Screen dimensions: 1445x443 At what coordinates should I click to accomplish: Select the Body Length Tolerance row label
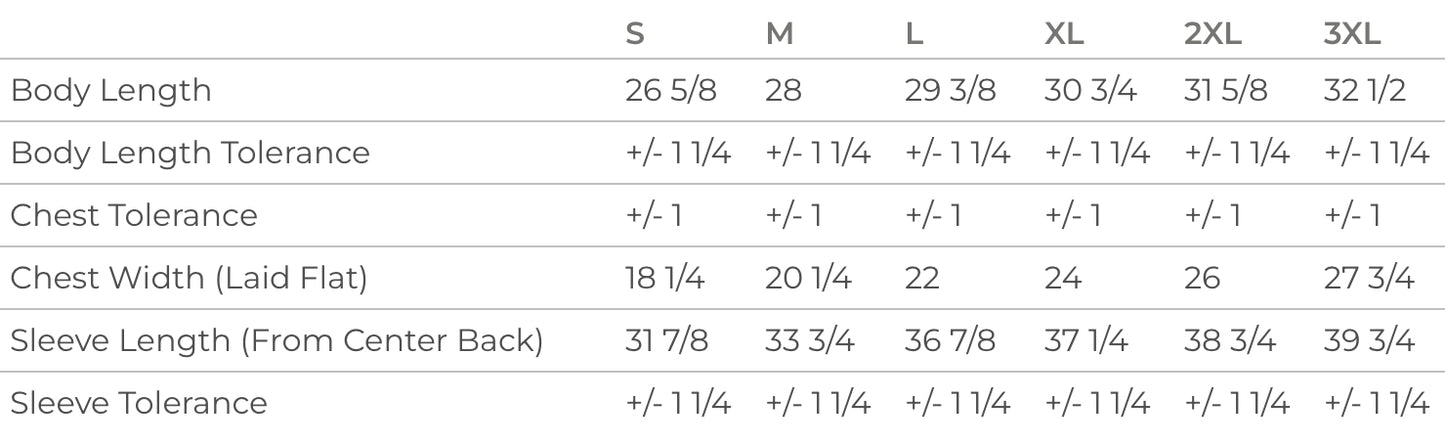190,153
